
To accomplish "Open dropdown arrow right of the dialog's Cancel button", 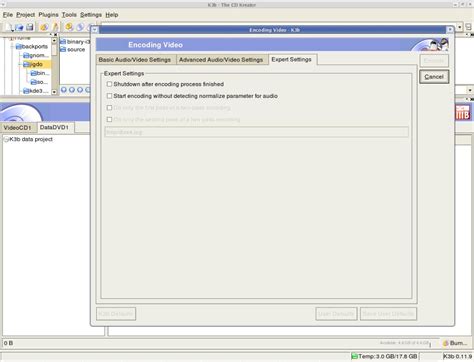I will tap(470, 90).
